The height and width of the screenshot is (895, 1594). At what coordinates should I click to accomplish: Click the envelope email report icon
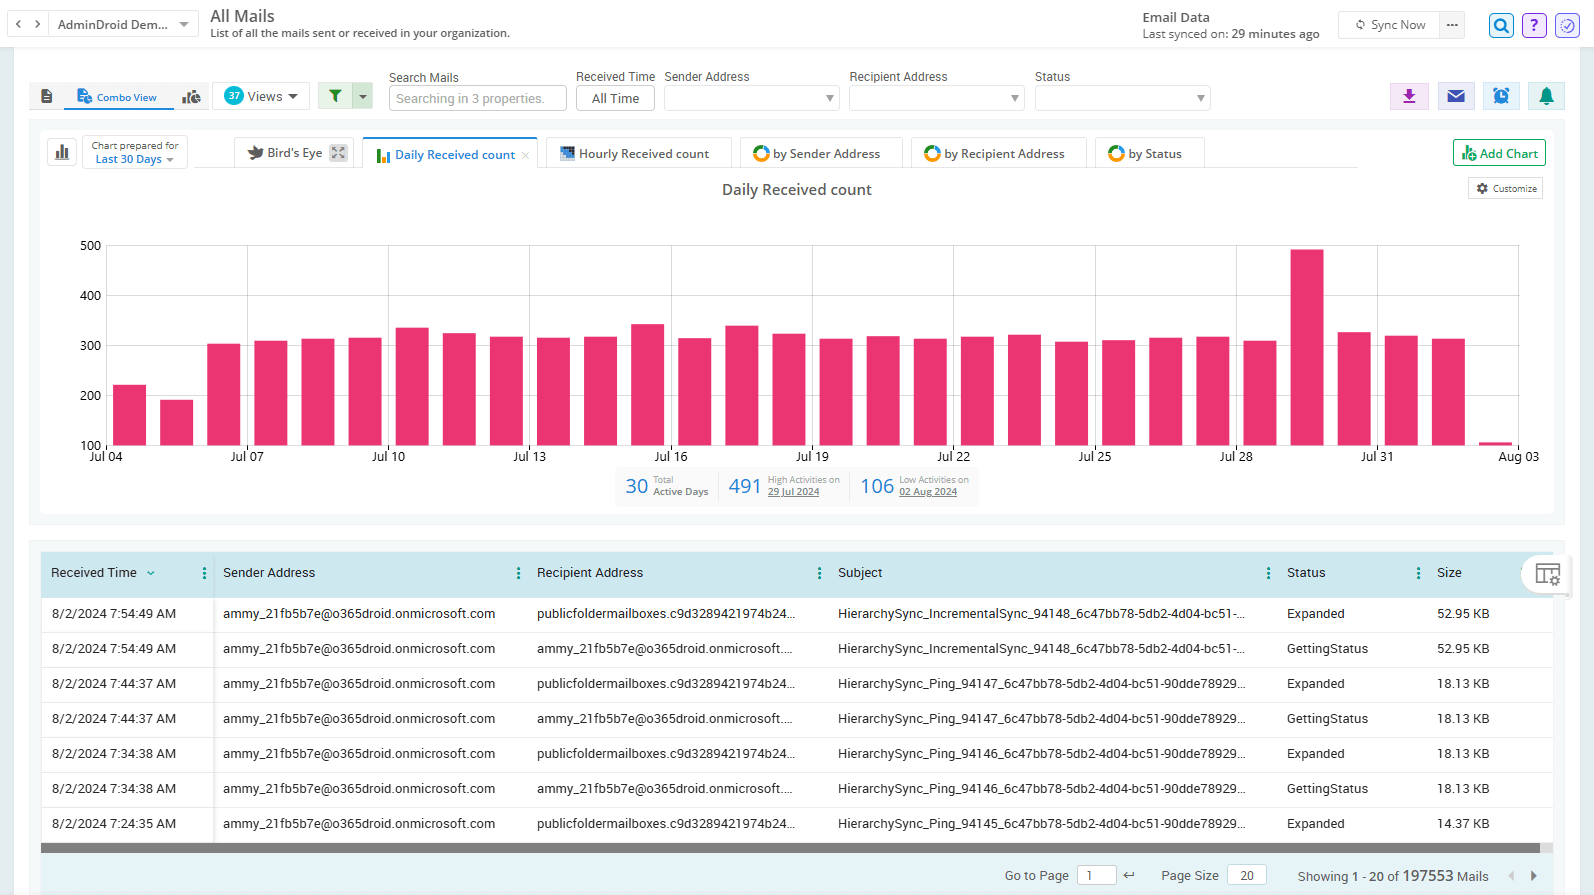pos(1456,96)
